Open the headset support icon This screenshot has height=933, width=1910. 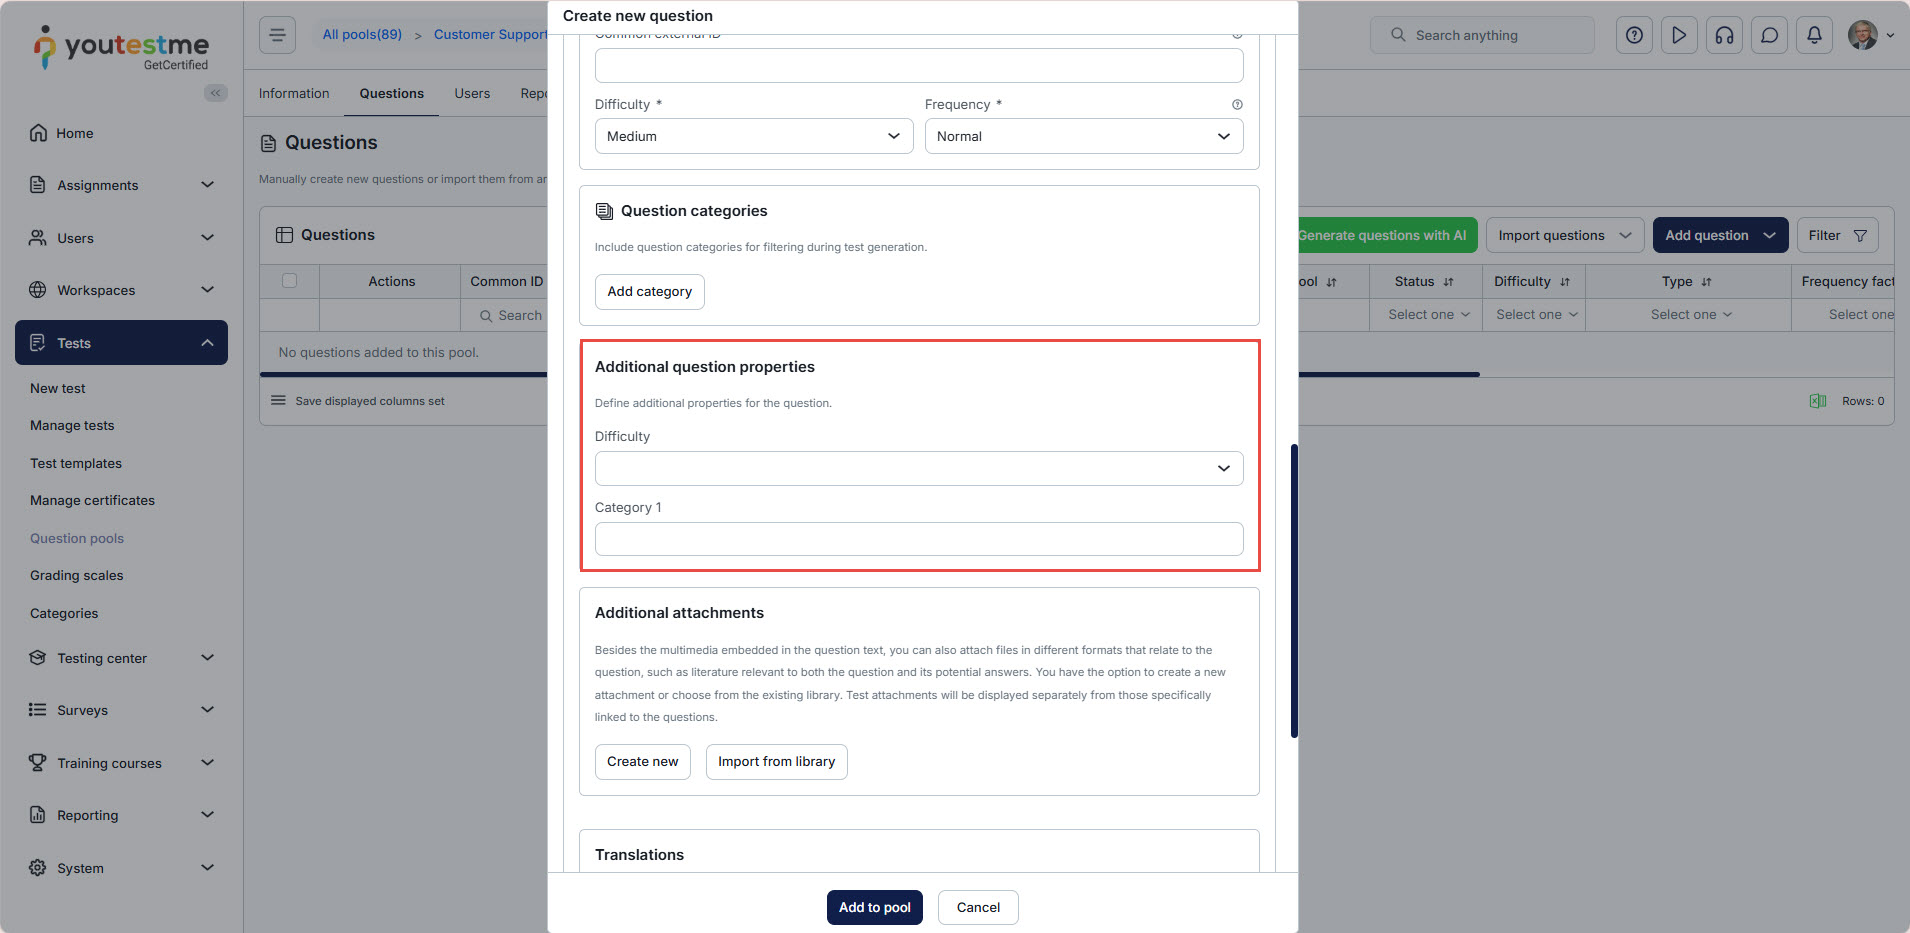coord(1724,35)
